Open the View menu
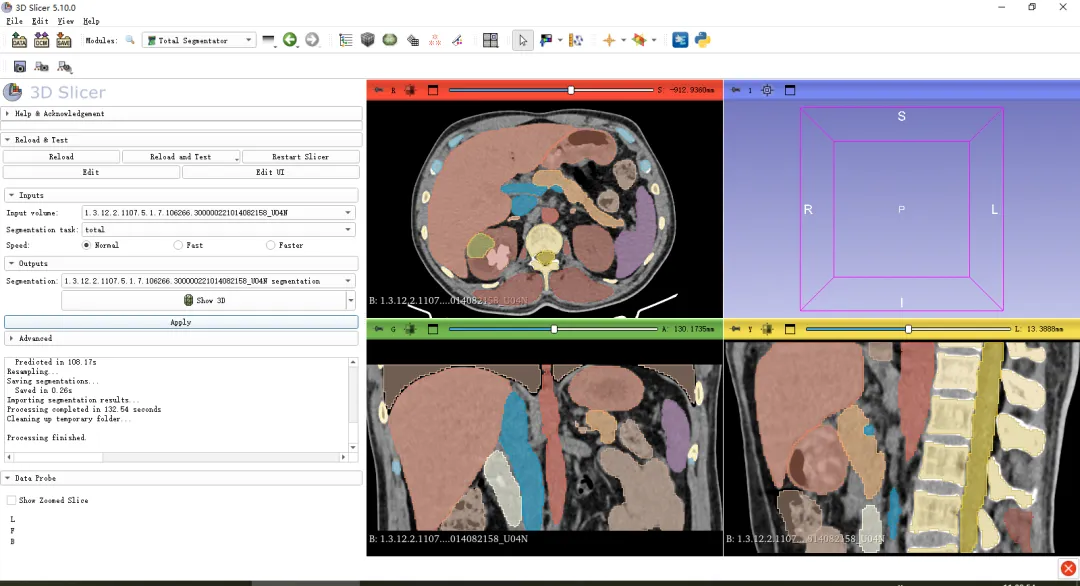 click(66, 21)
